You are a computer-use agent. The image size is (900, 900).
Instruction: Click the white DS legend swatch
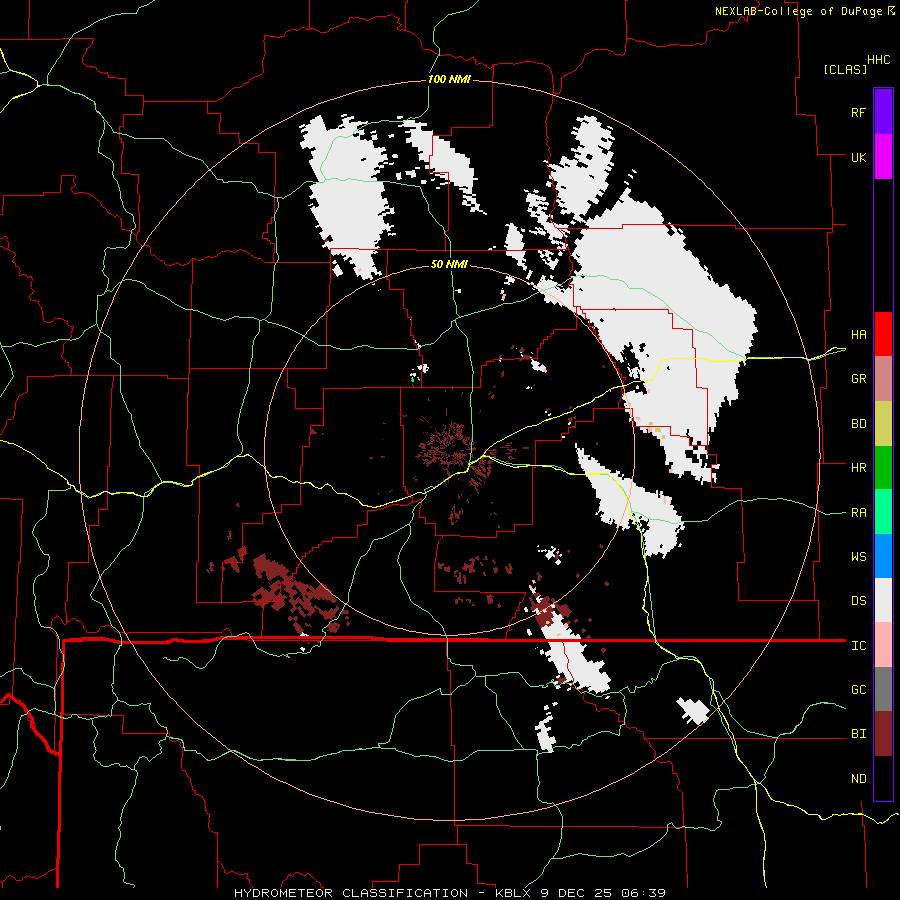pos(883,600)
